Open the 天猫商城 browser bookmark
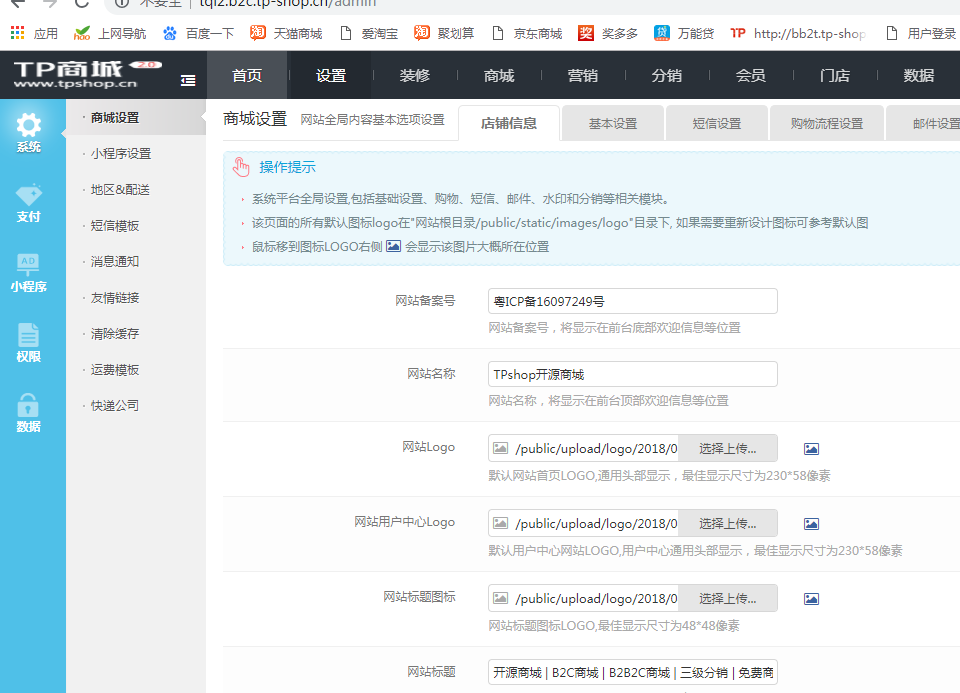Viewport: 960px width, 693px height. (x=287, y=34)
